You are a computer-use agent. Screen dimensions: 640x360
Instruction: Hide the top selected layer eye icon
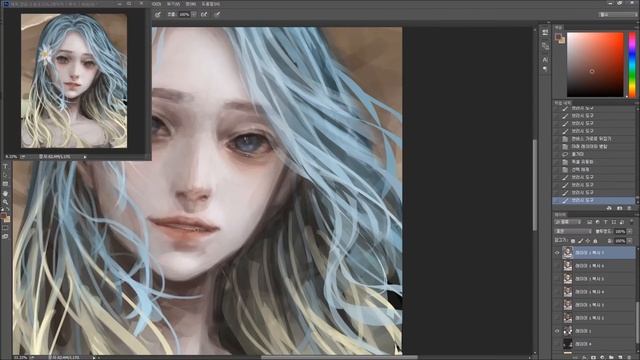557,253
